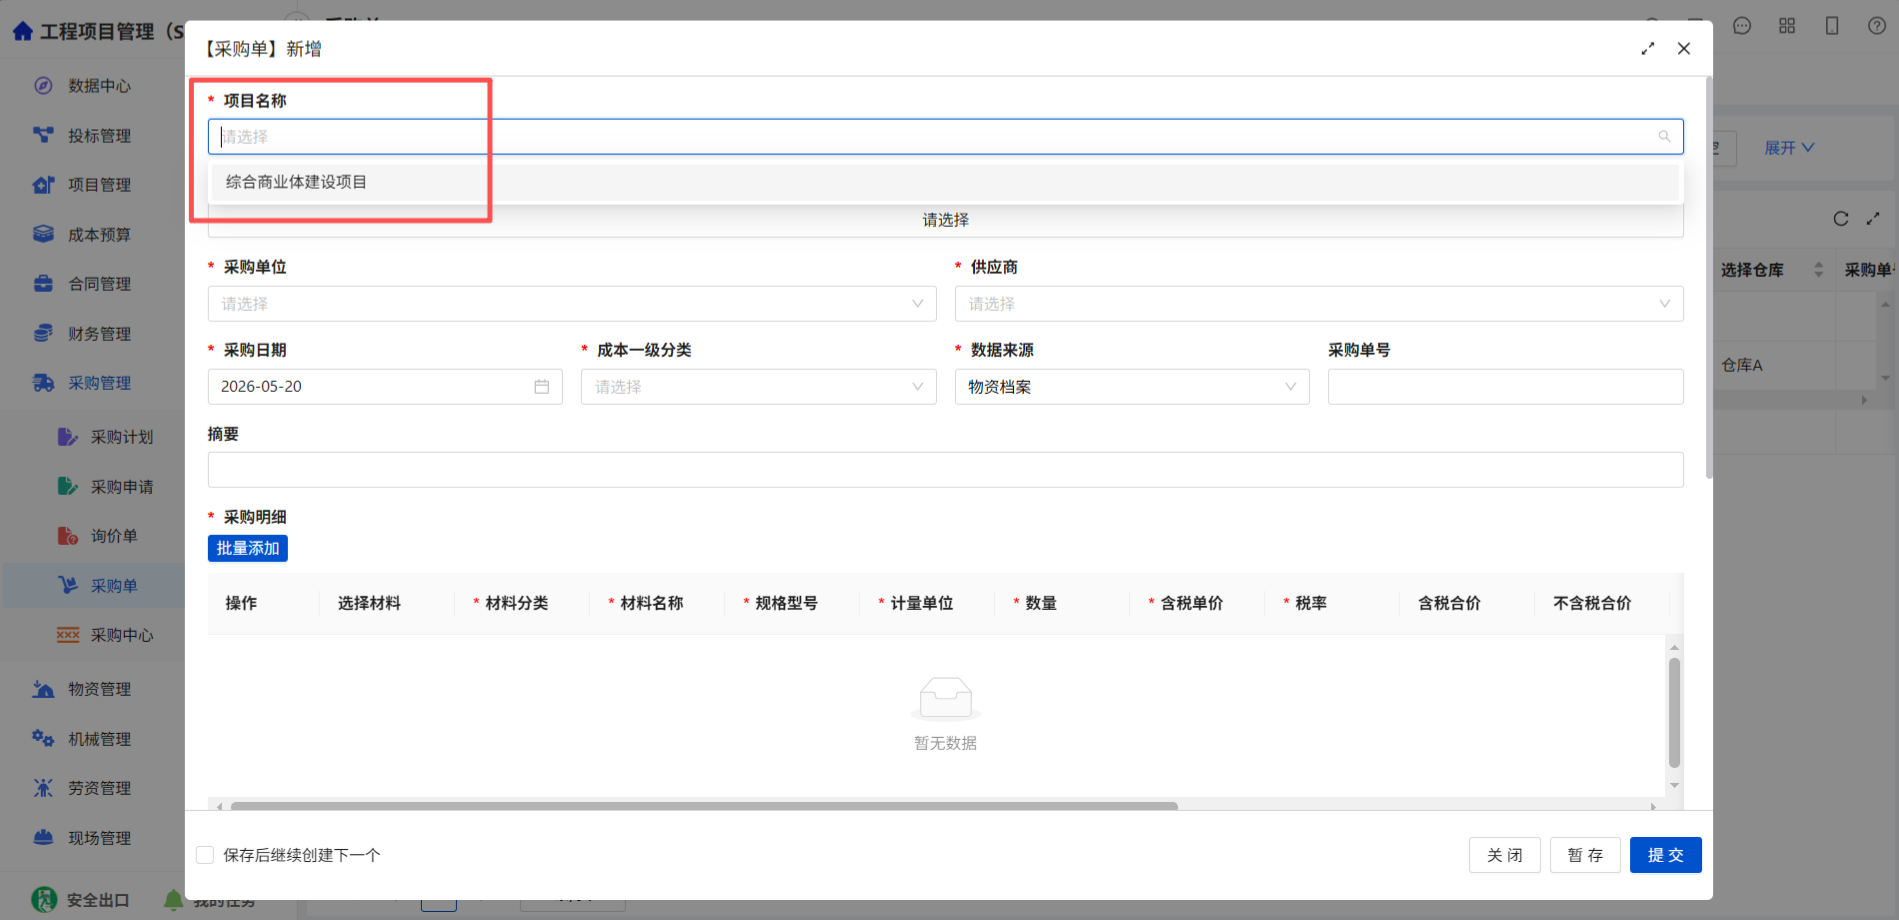Click the 安全出口 exit icon

coord(44,900)
